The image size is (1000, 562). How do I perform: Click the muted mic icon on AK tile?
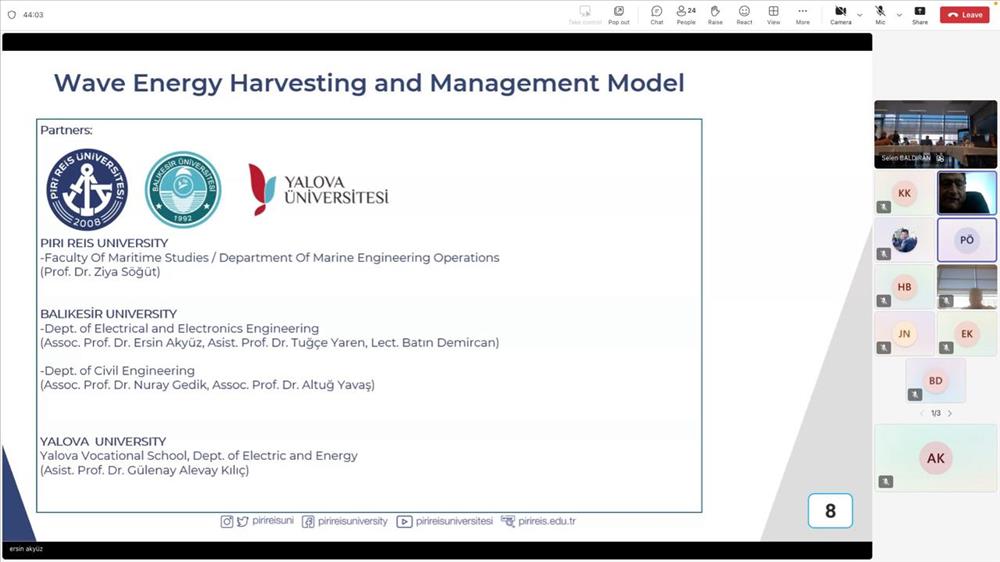(x=885, y=482)
